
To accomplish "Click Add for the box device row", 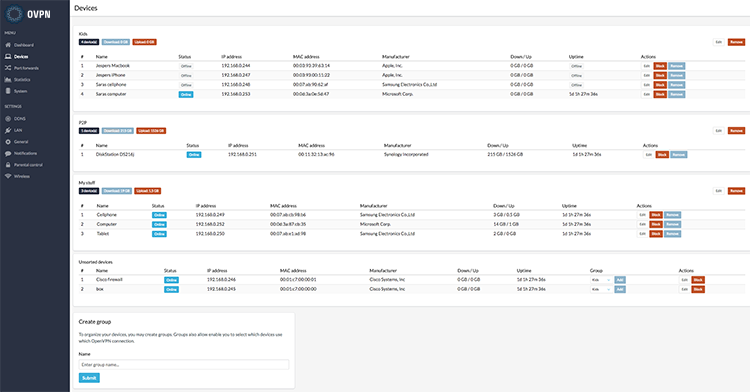I will (620, 289).
